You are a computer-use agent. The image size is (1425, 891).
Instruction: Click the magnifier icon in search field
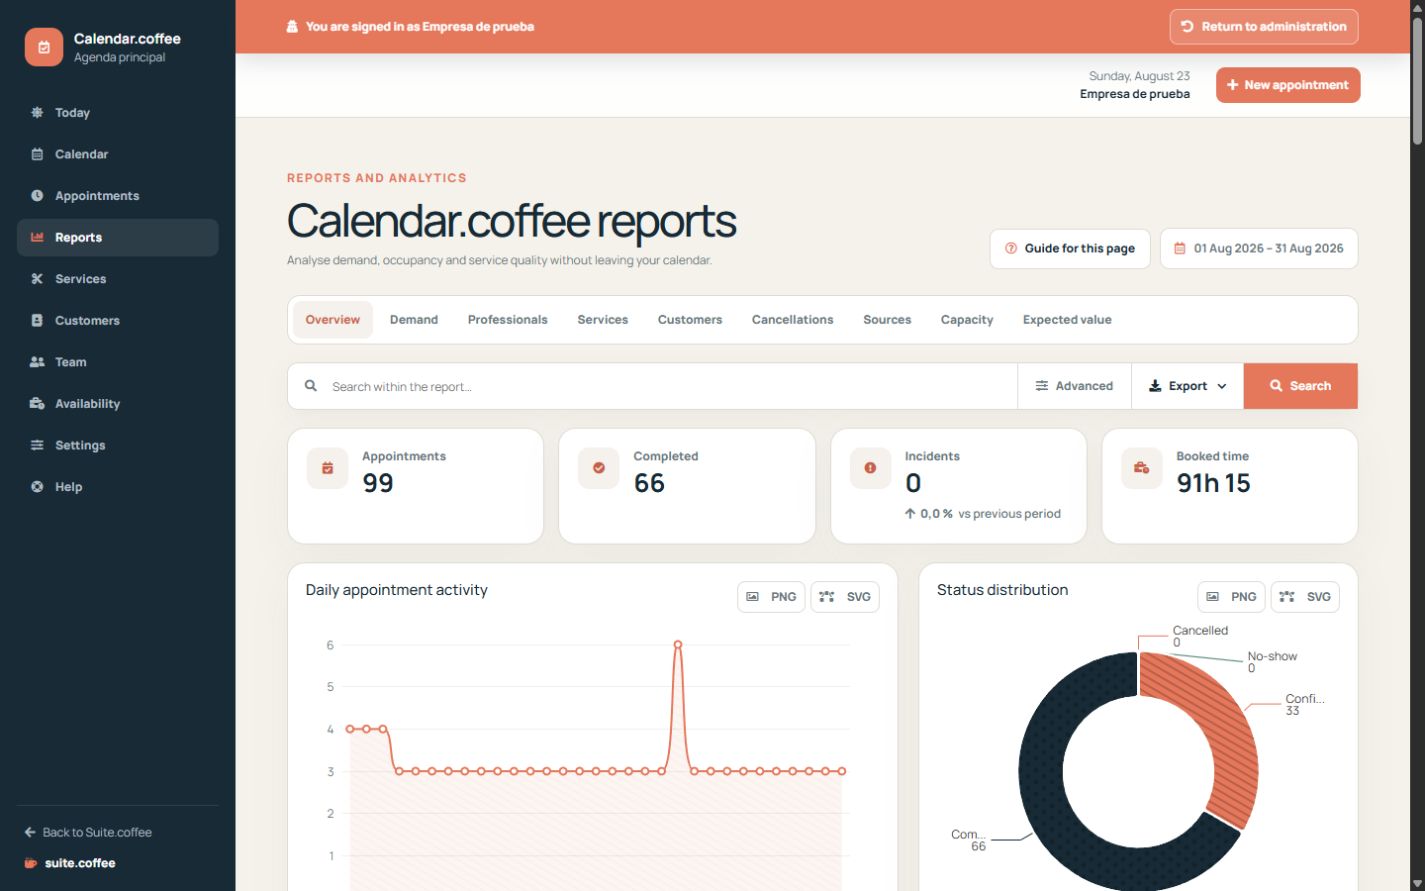[311, 386]
